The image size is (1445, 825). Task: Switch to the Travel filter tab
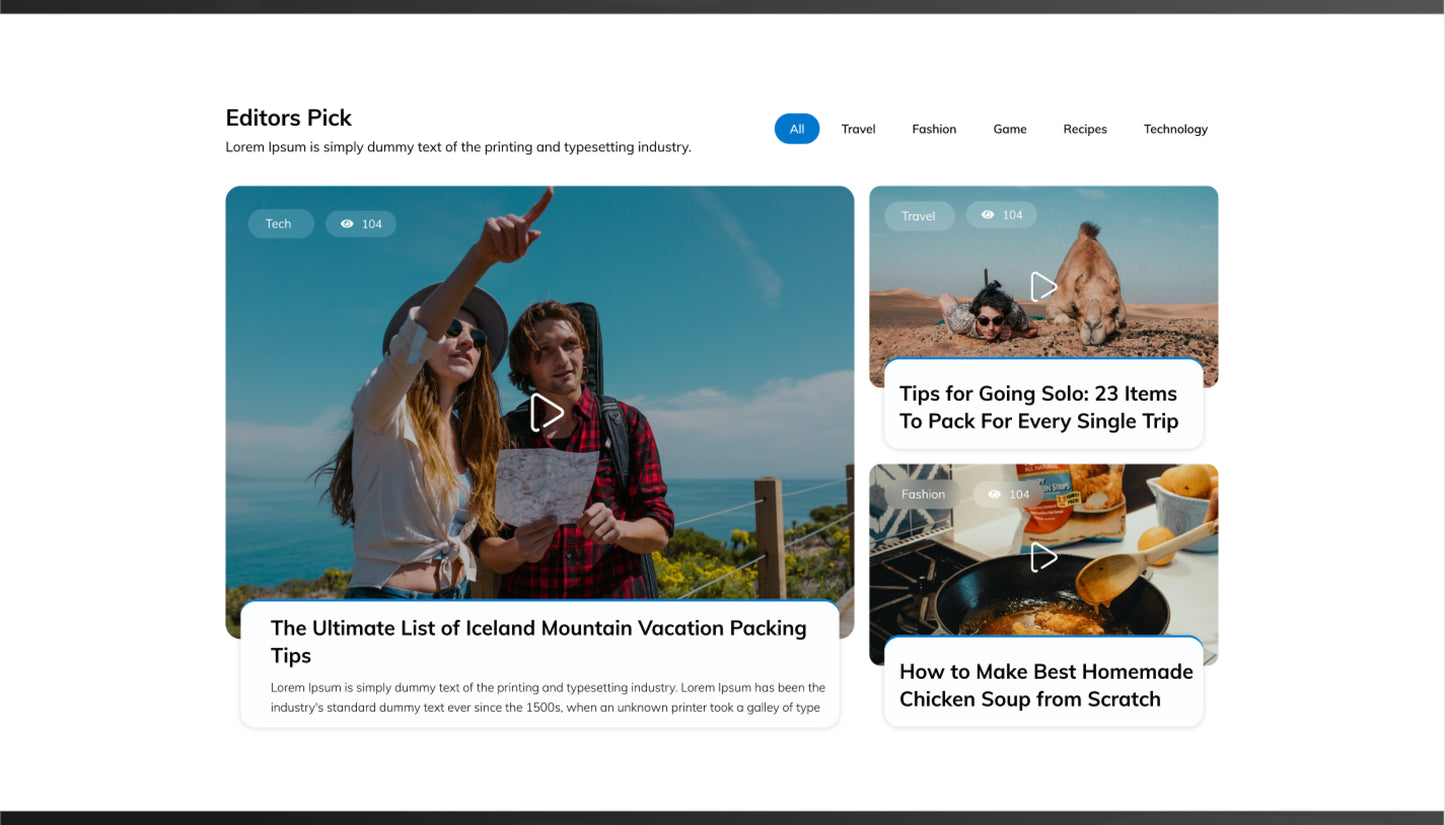858,129
